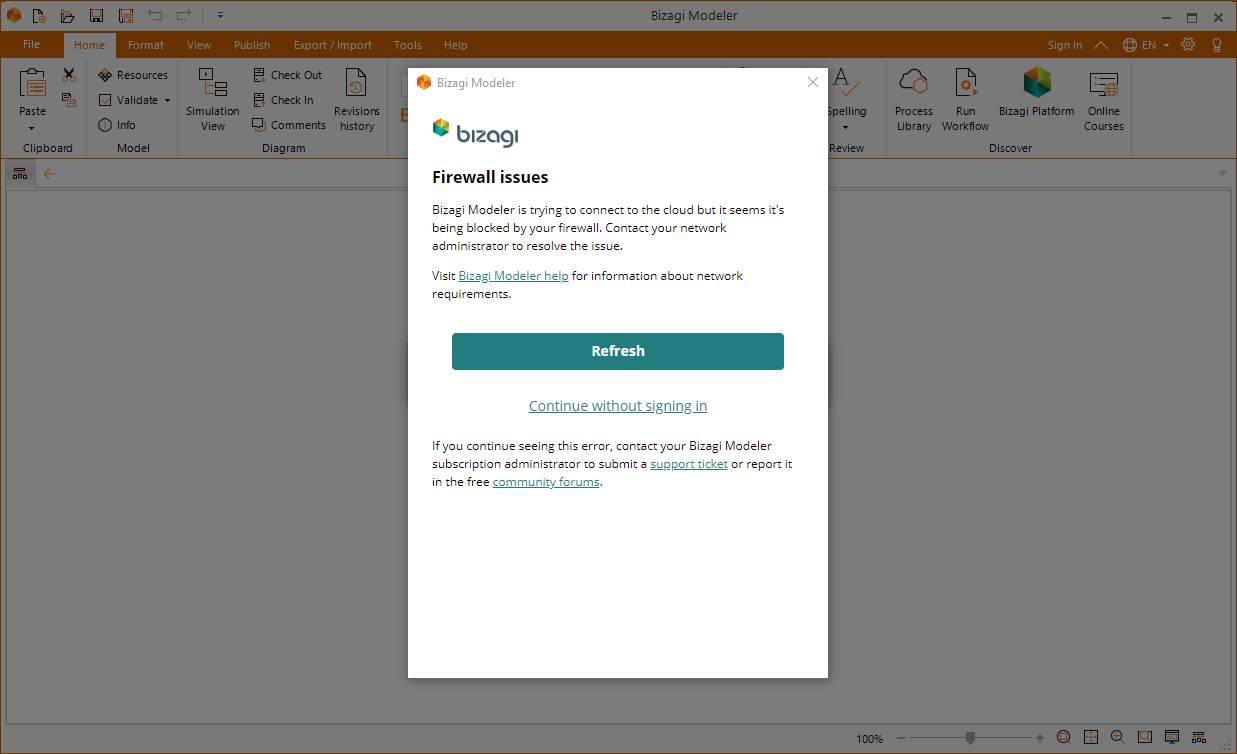The width and height of the screenshot is (1237, 754).
Task: Click the fit-to-window zoom icon
Action: pyautogui.click(x=1064, y=738)
